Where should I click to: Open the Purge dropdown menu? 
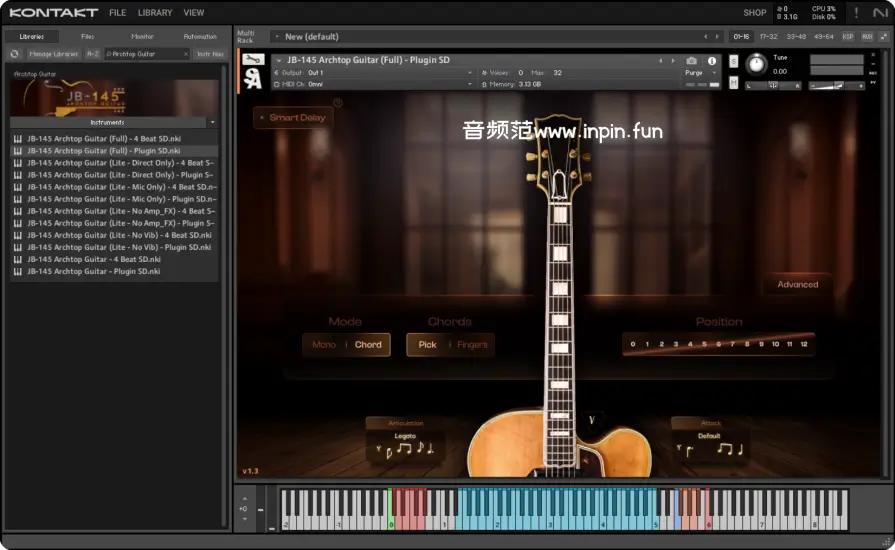point(699,73)
